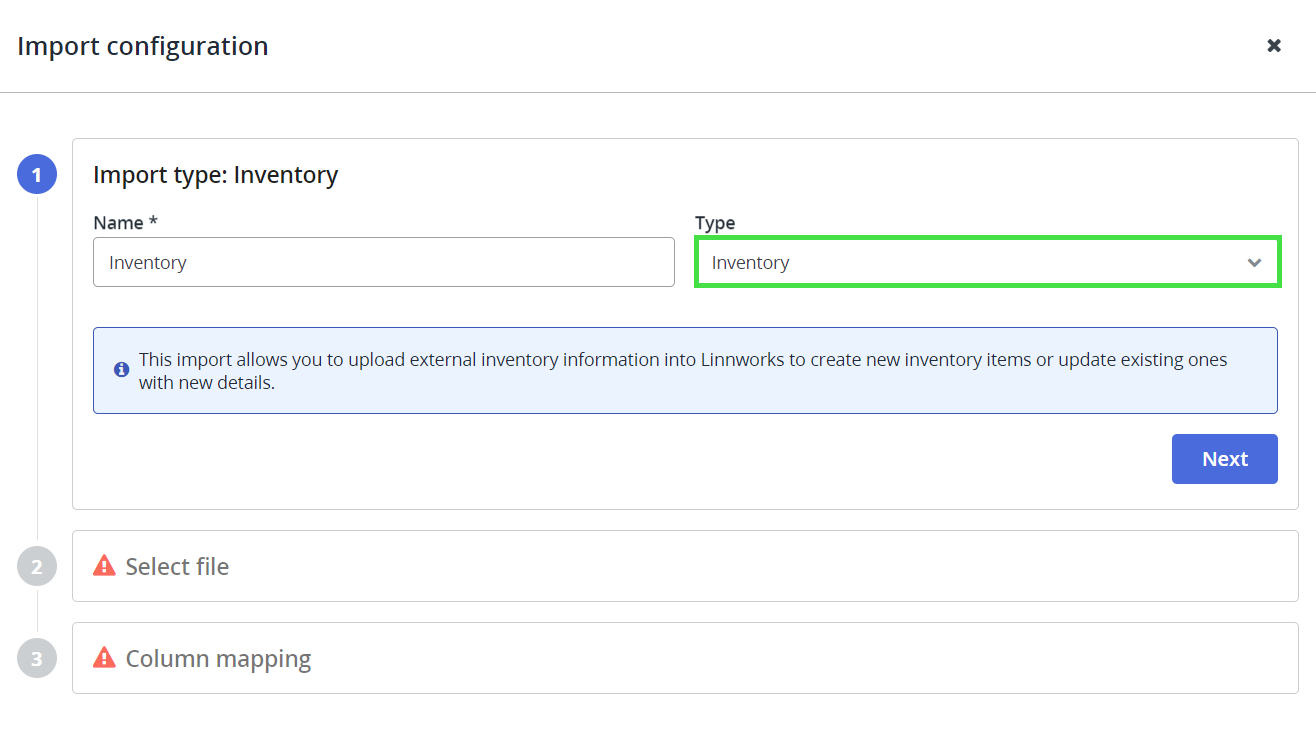Click the step 1 circle indicator

pos(37,175)
